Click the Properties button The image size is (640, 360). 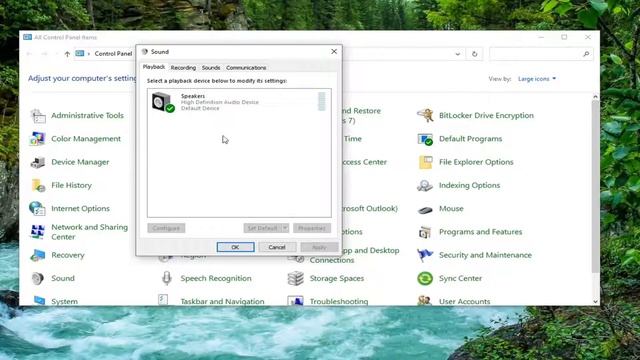point(312,228)
